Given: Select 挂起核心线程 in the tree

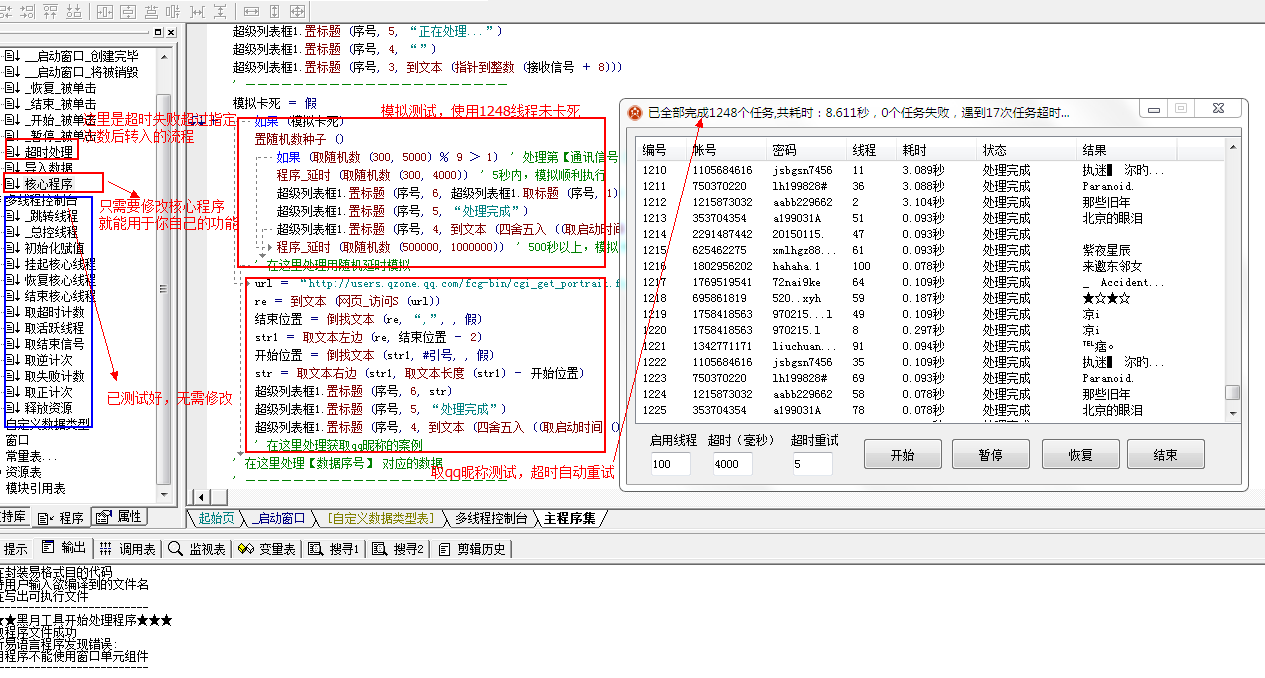Looking at the screenshot, I should click(x=60, y=264).
